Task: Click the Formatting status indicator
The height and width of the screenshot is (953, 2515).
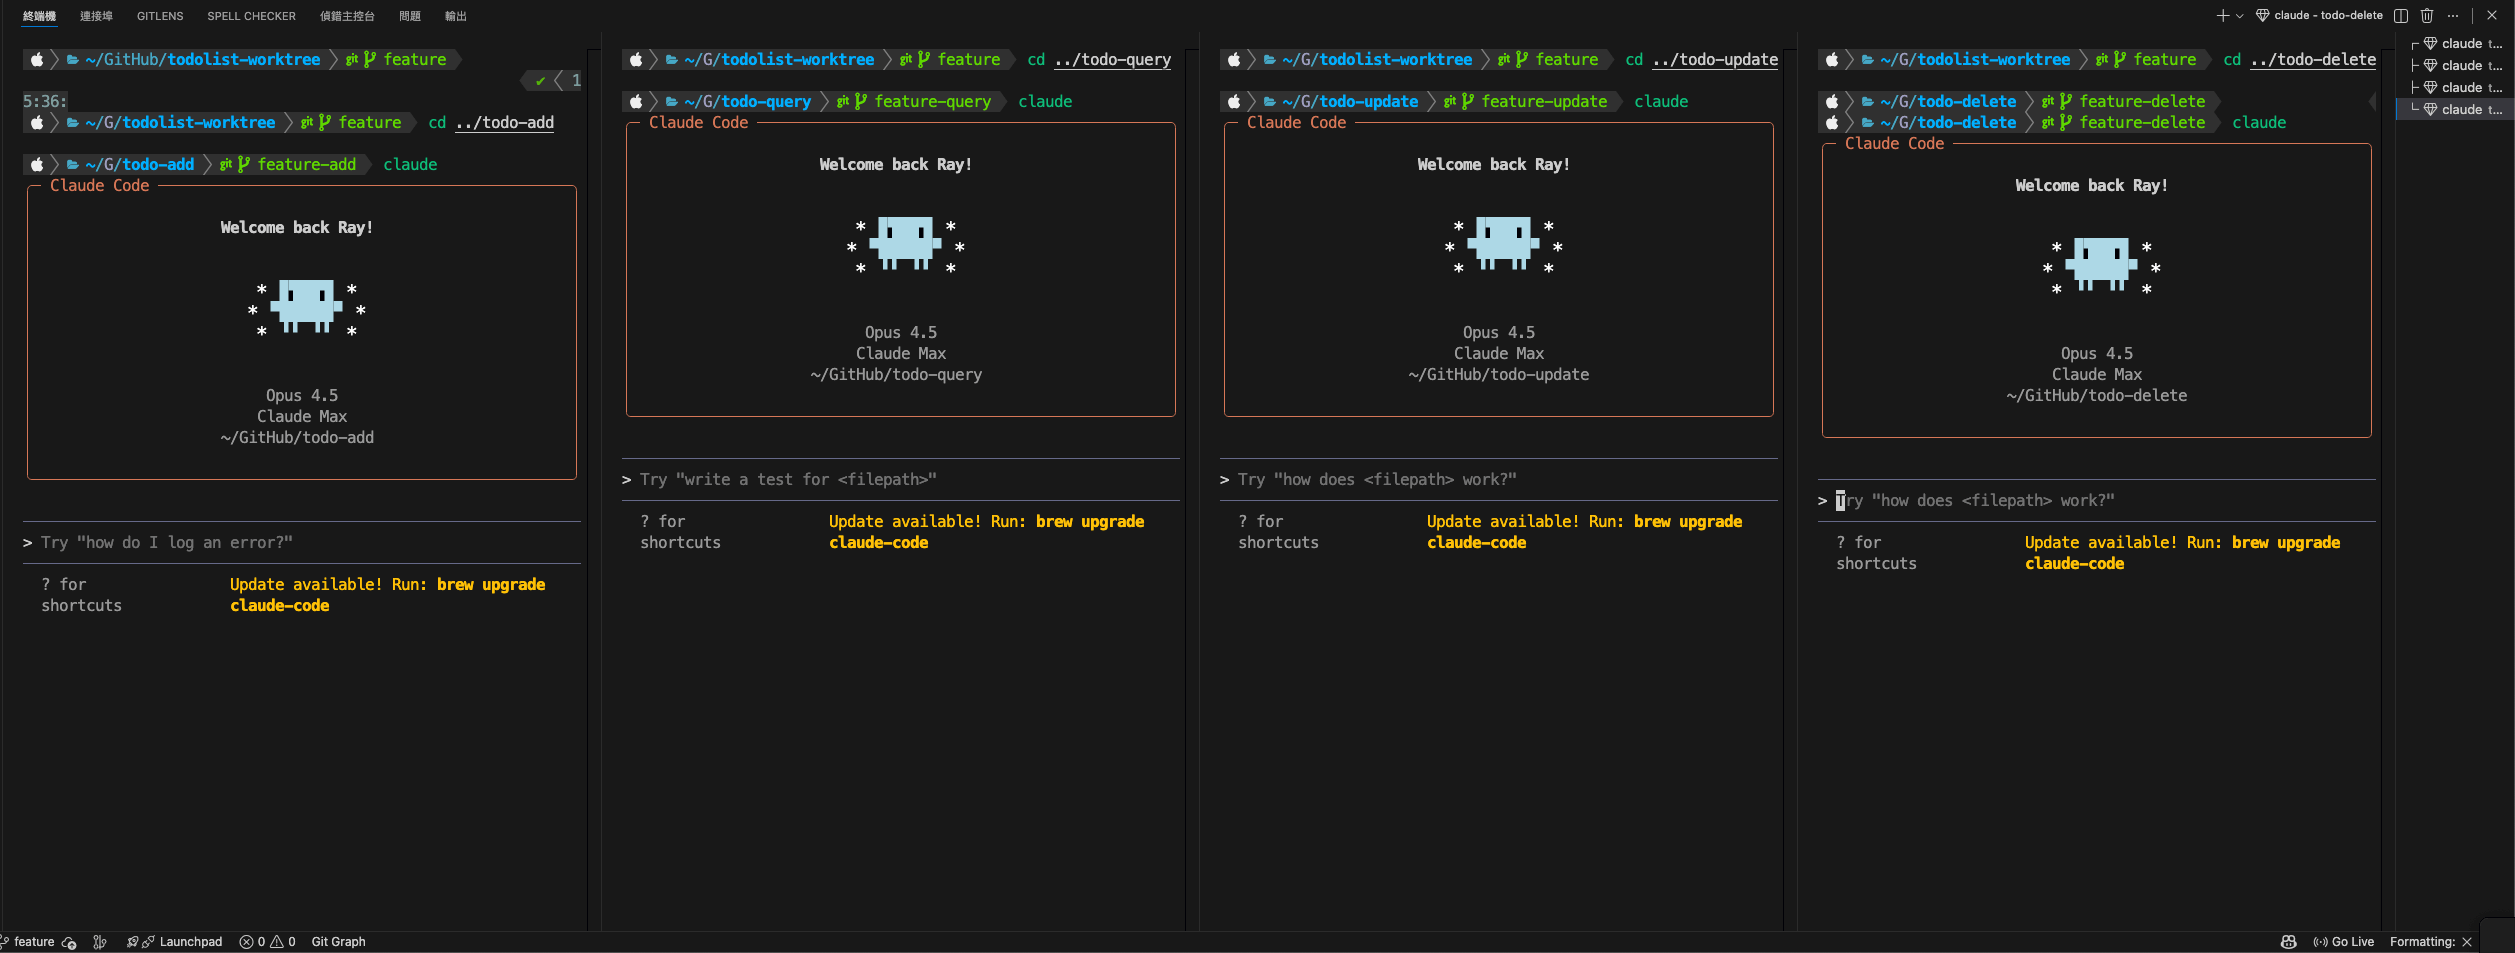Action: click(x=2431, y=942)
